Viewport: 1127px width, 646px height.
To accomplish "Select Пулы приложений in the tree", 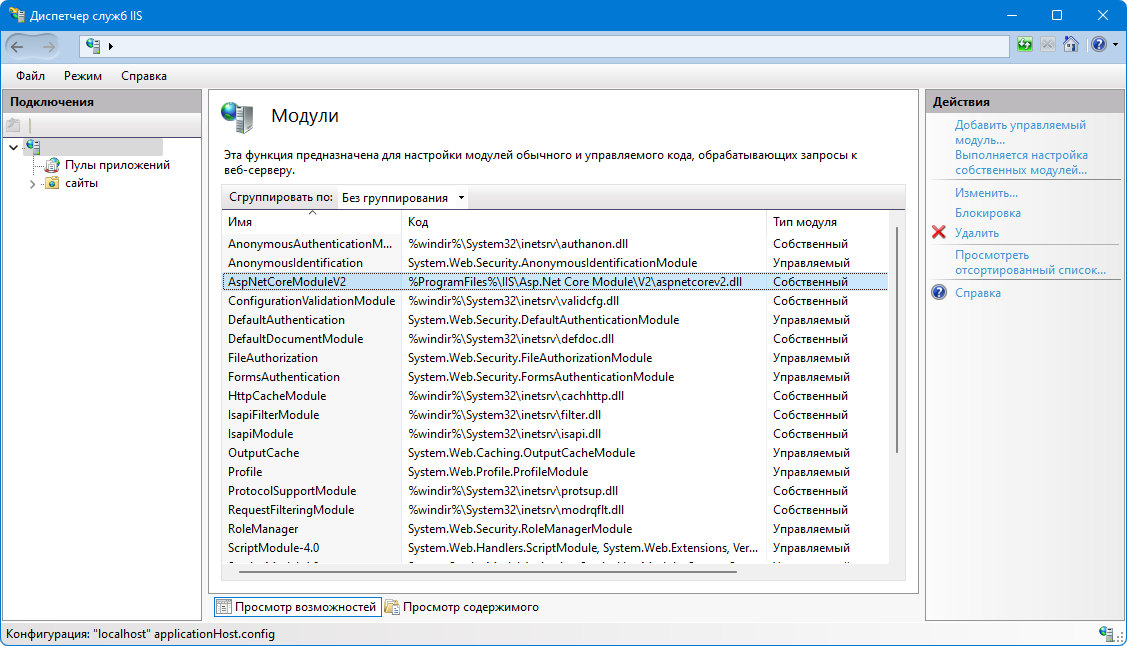I will point(117,165).
